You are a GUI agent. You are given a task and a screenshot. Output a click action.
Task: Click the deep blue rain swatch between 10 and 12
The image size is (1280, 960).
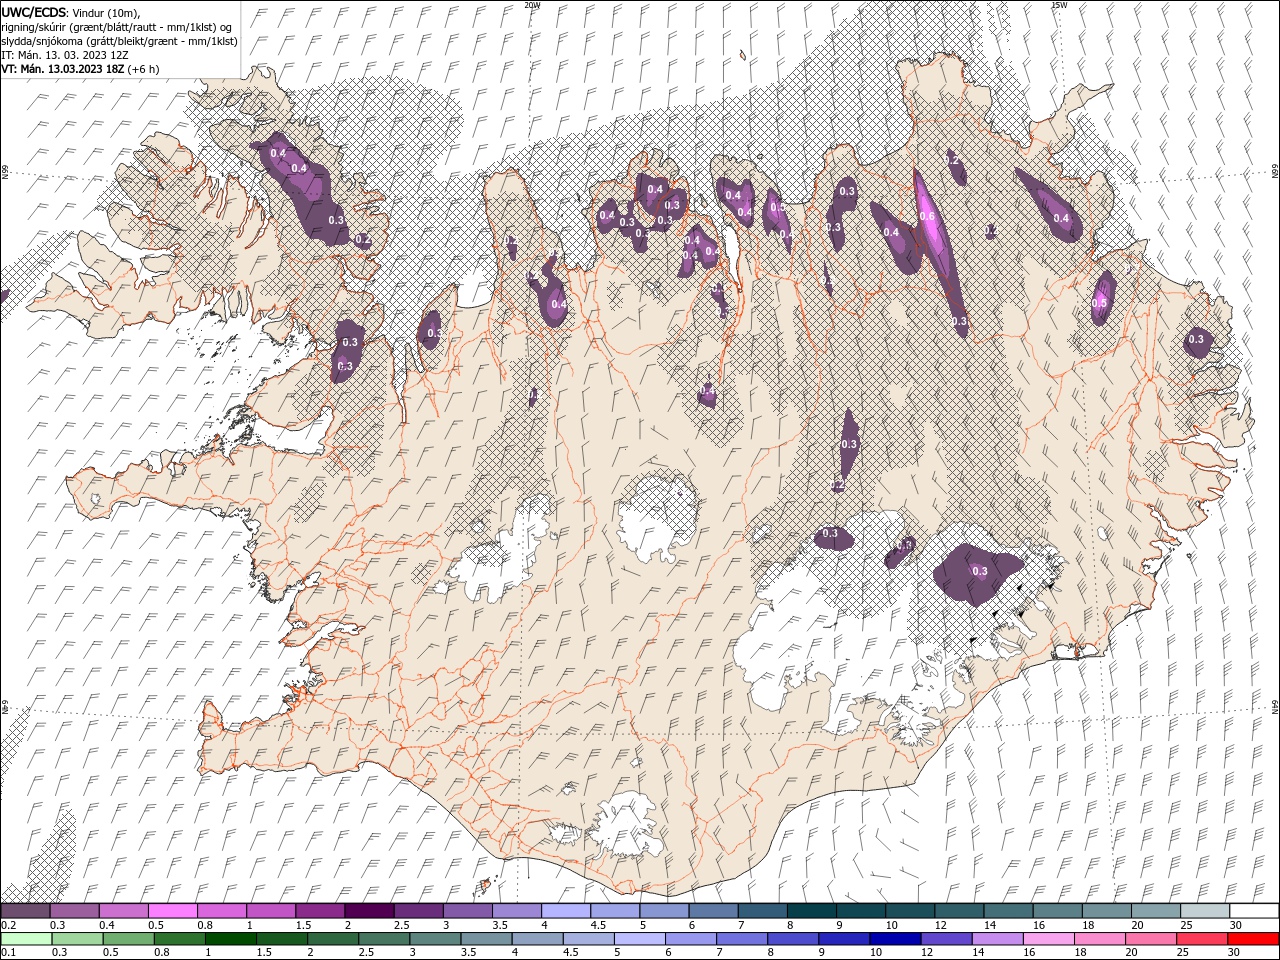[x=895, y=939]
